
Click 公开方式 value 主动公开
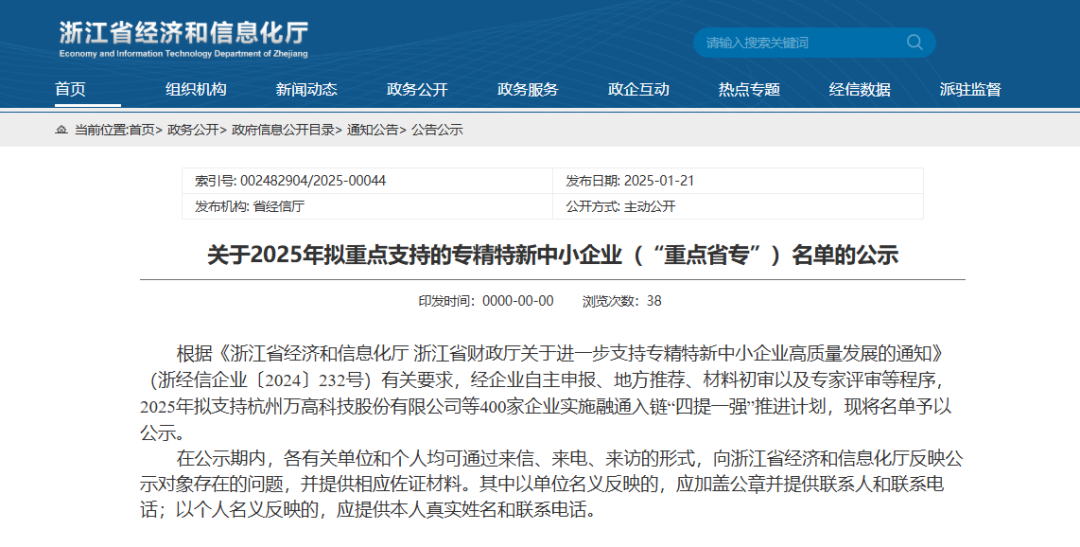click(650, 206)
